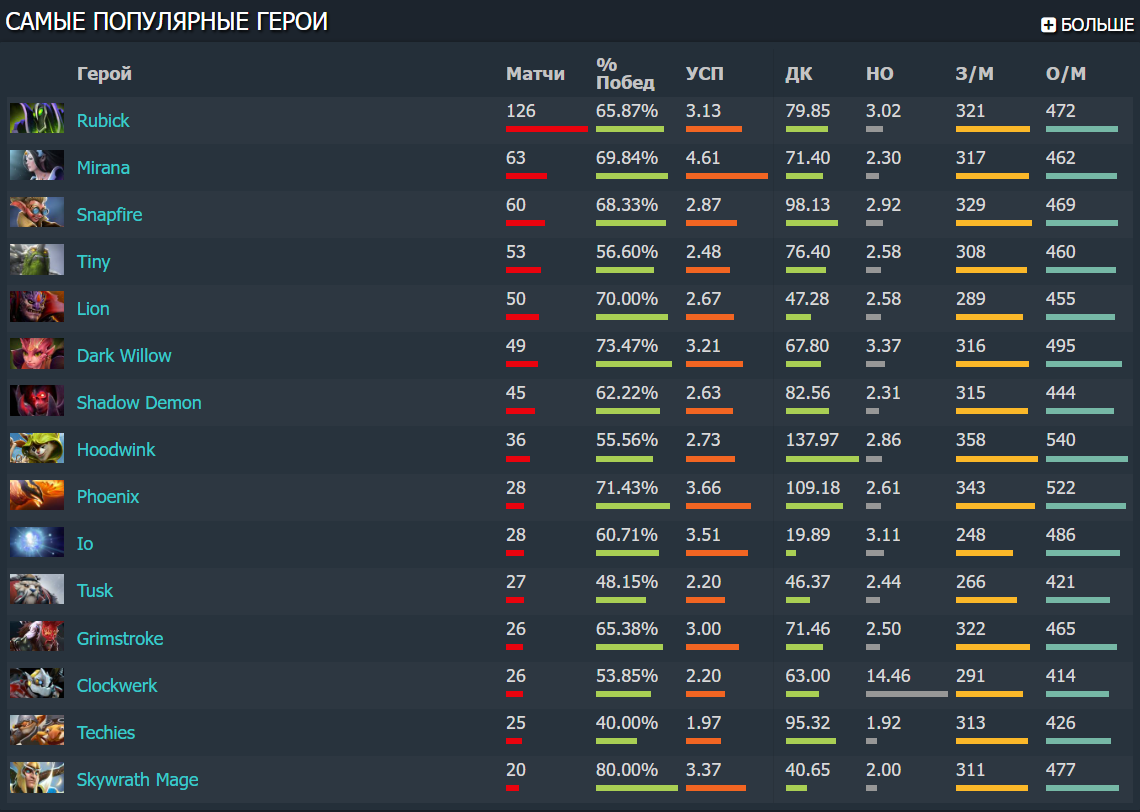Click Io's ДК value 19.89

pyautogui.click(x=807, y=534)
